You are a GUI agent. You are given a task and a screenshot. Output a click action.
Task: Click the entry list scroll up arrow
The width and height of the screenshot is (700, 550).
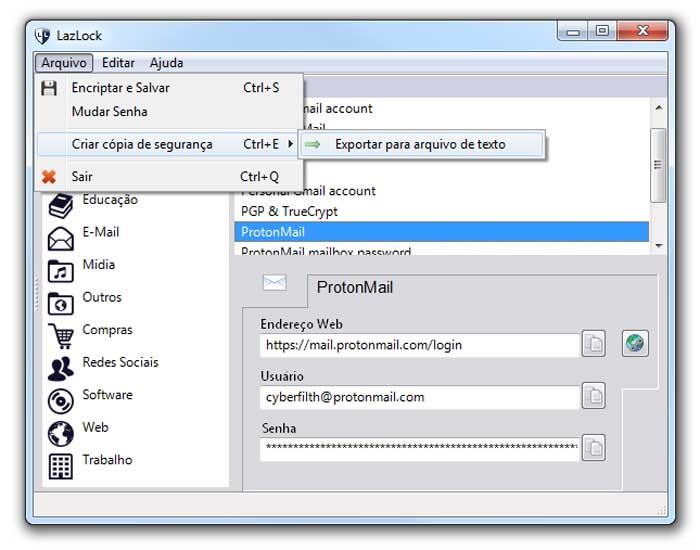click(x=658, y=108)
